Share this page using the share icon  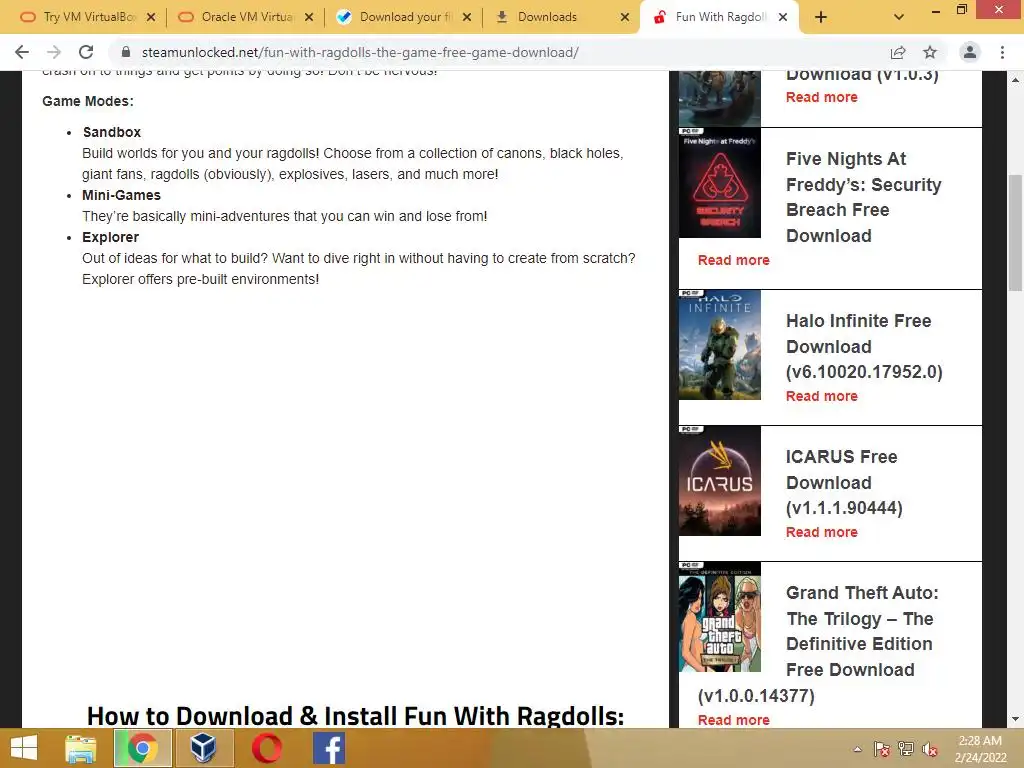[898, 52]
